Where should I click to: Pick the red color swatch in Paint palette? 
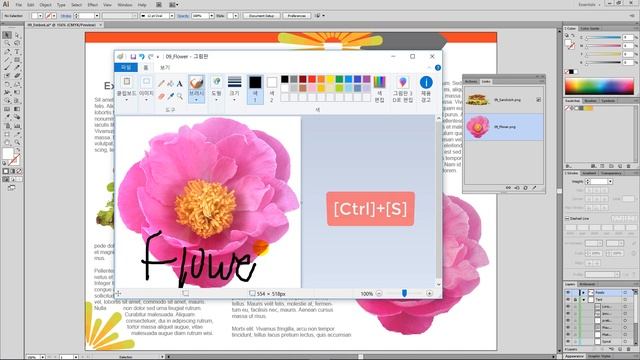pos(312,79)
